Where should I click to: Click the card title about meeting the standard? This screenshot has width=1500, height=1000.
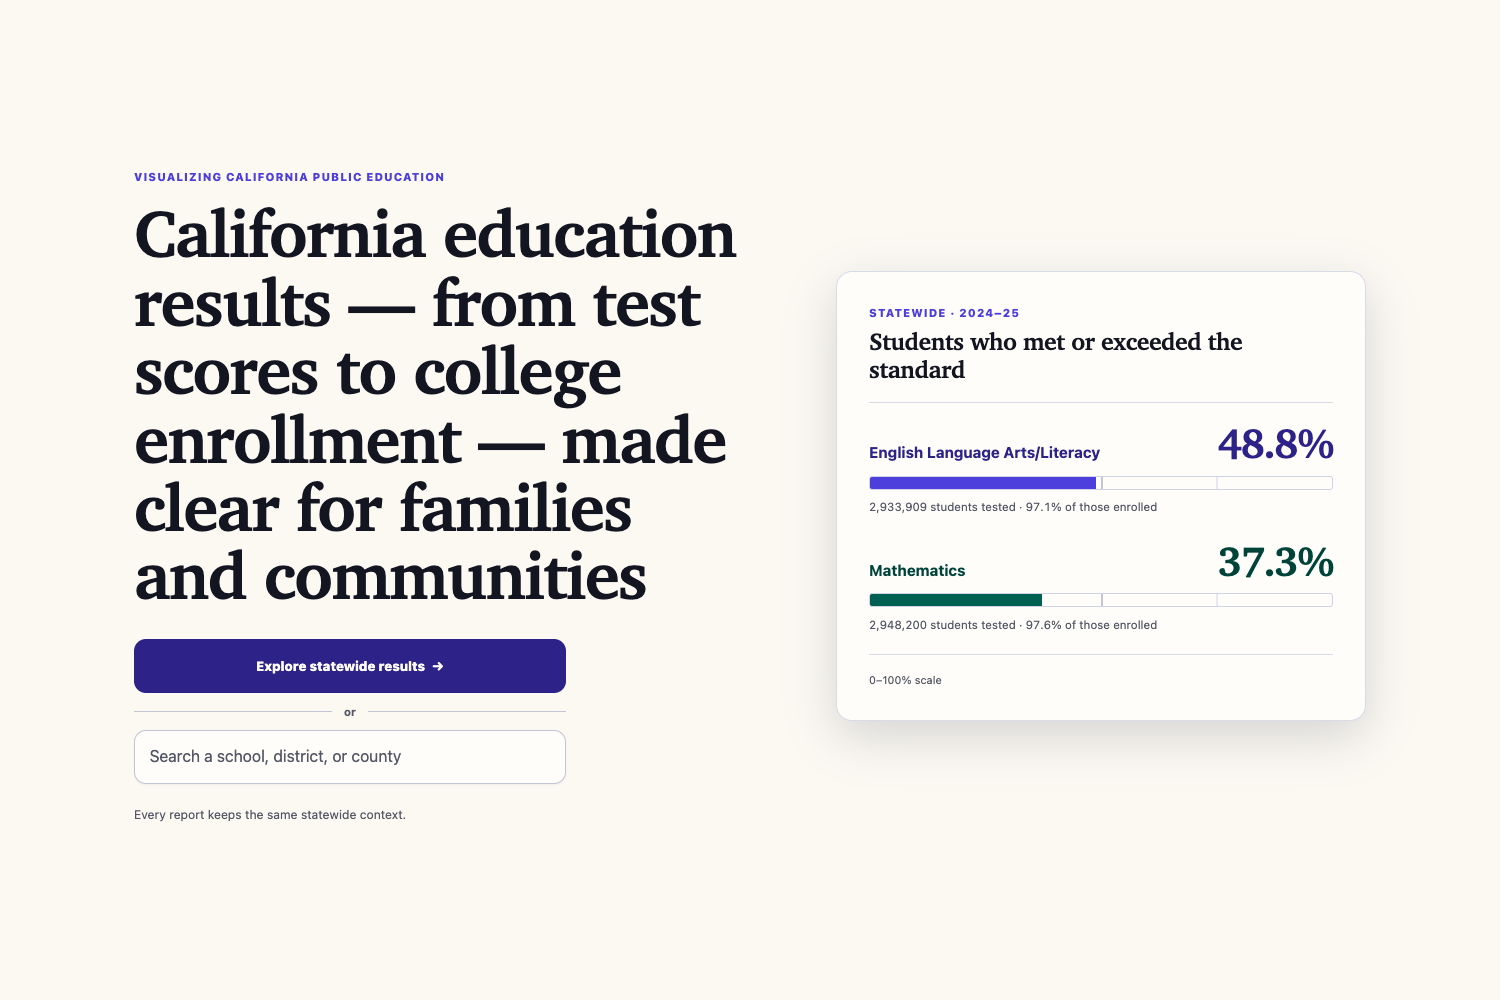(x=1055, y=356)
